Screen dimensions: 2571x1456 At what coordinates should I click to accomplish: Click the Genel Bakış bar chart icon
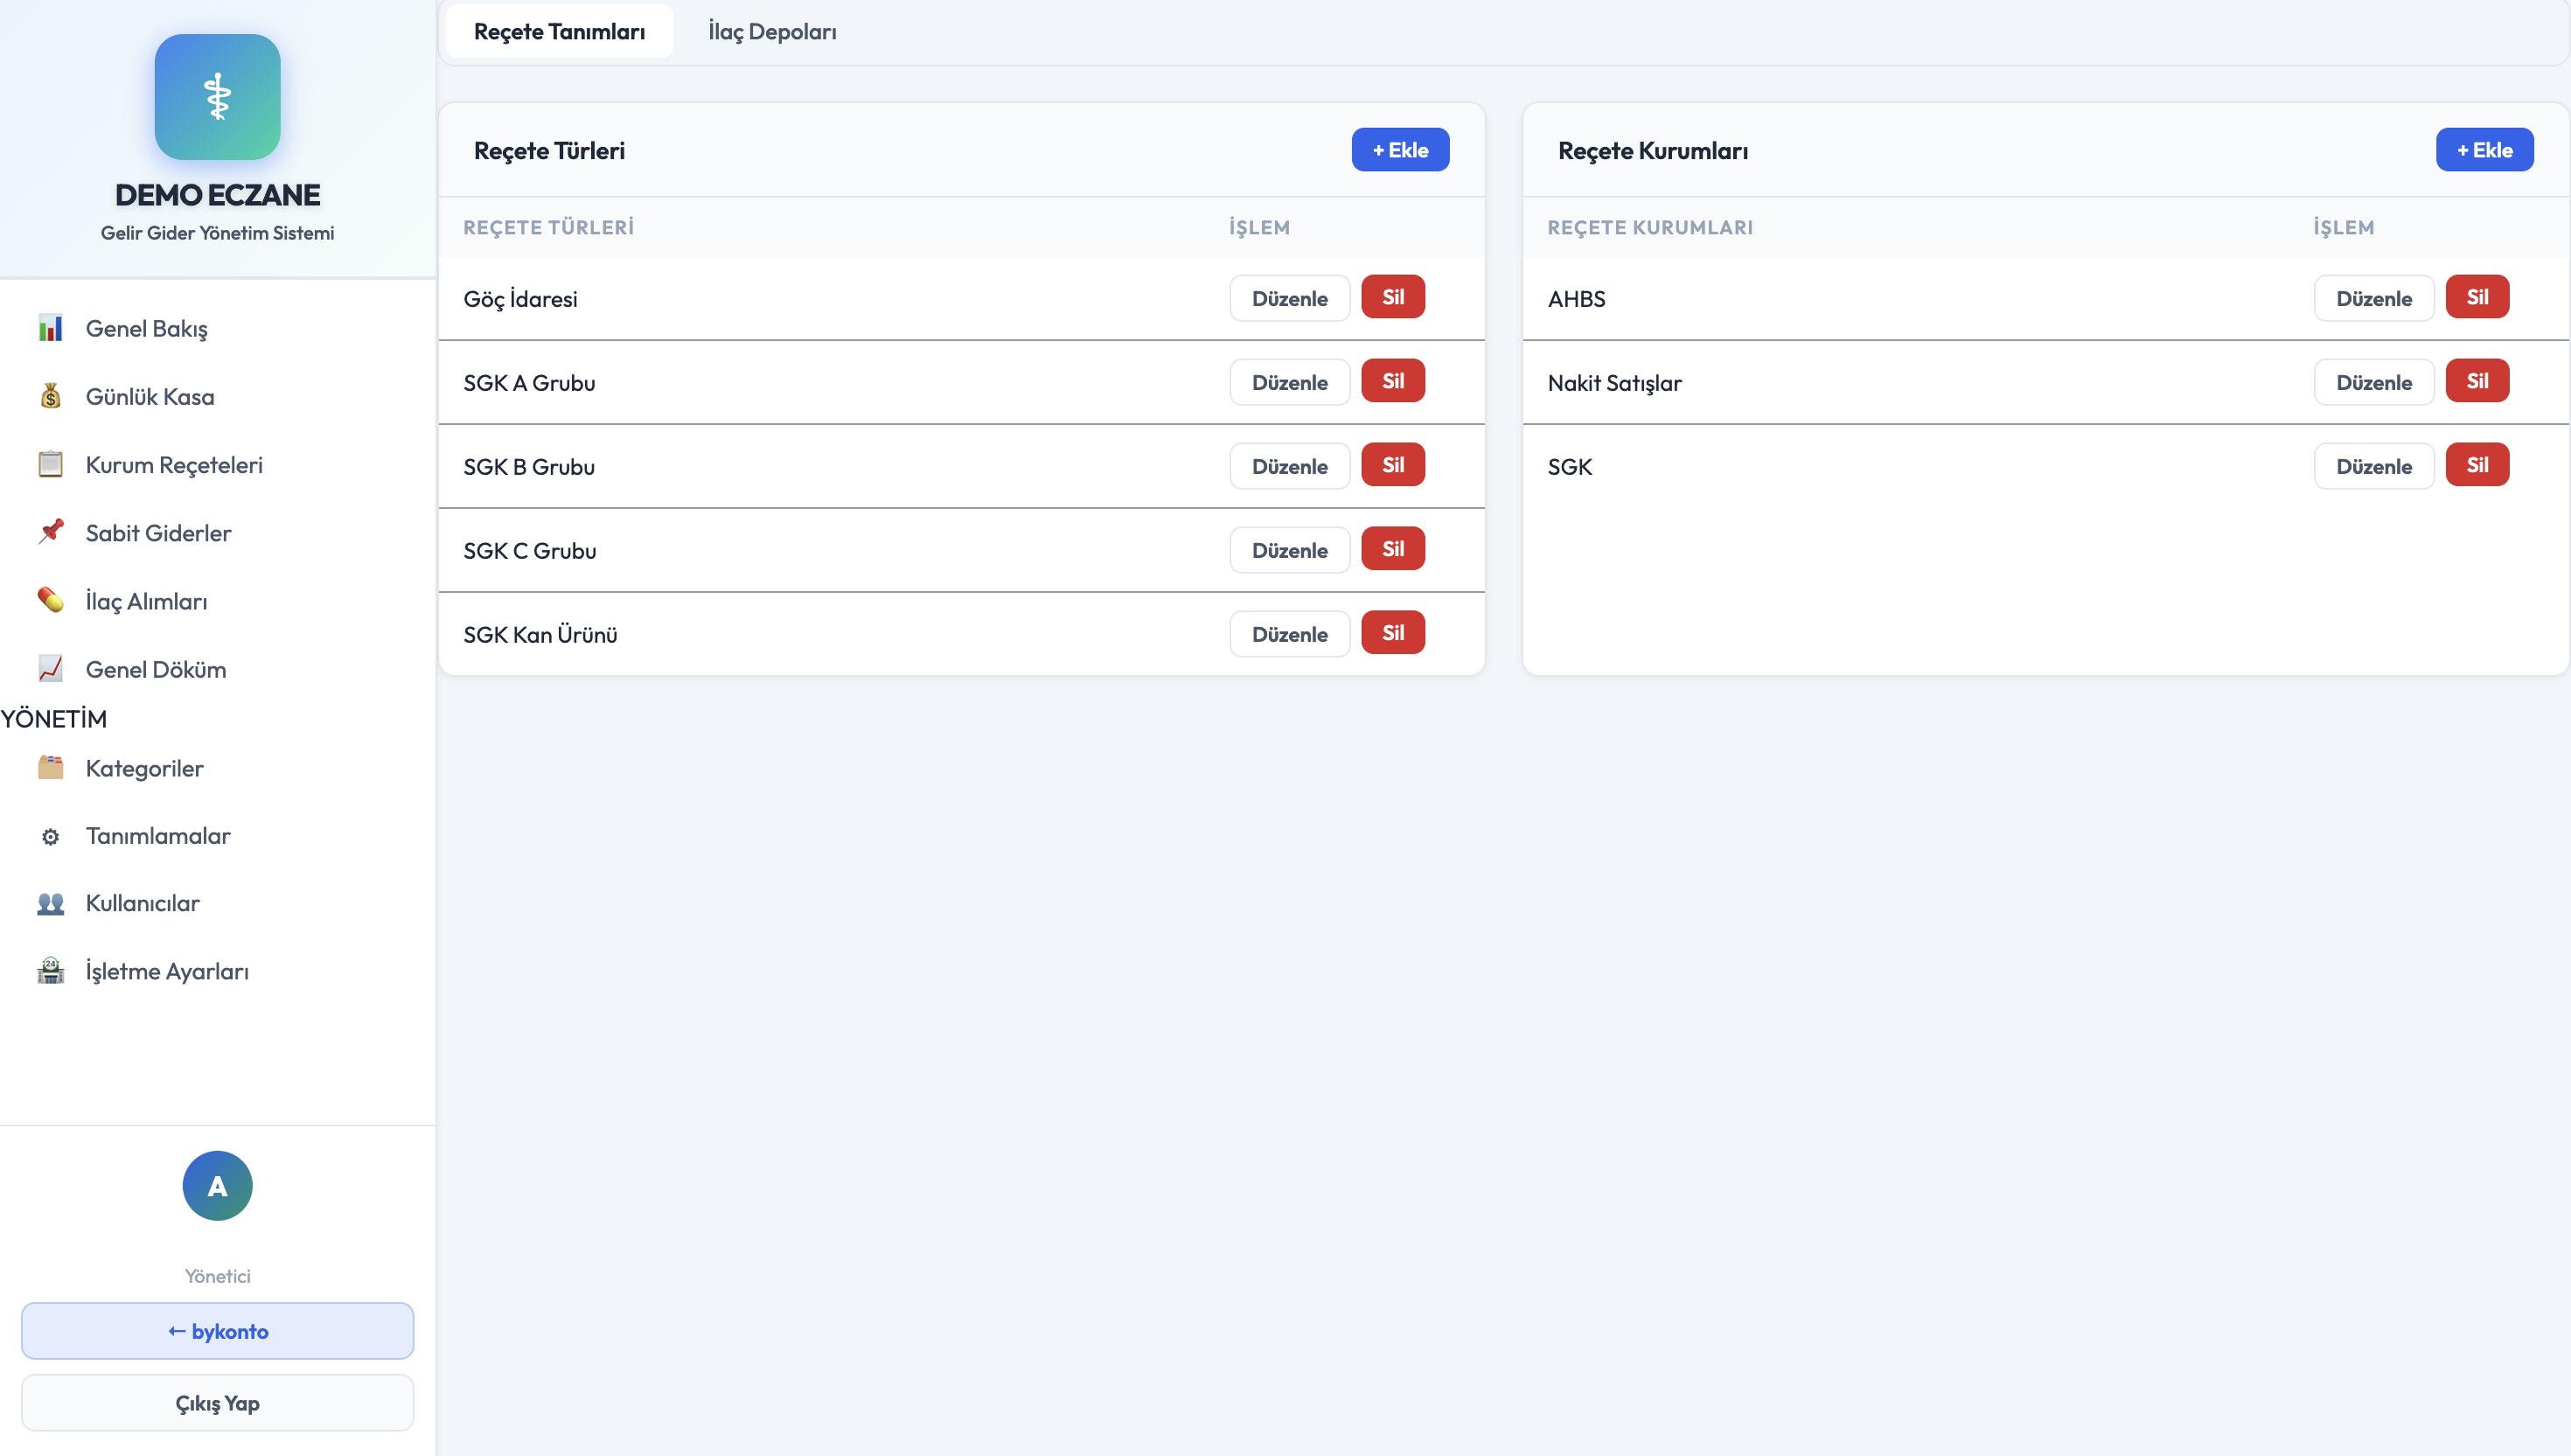coord(50,328)
